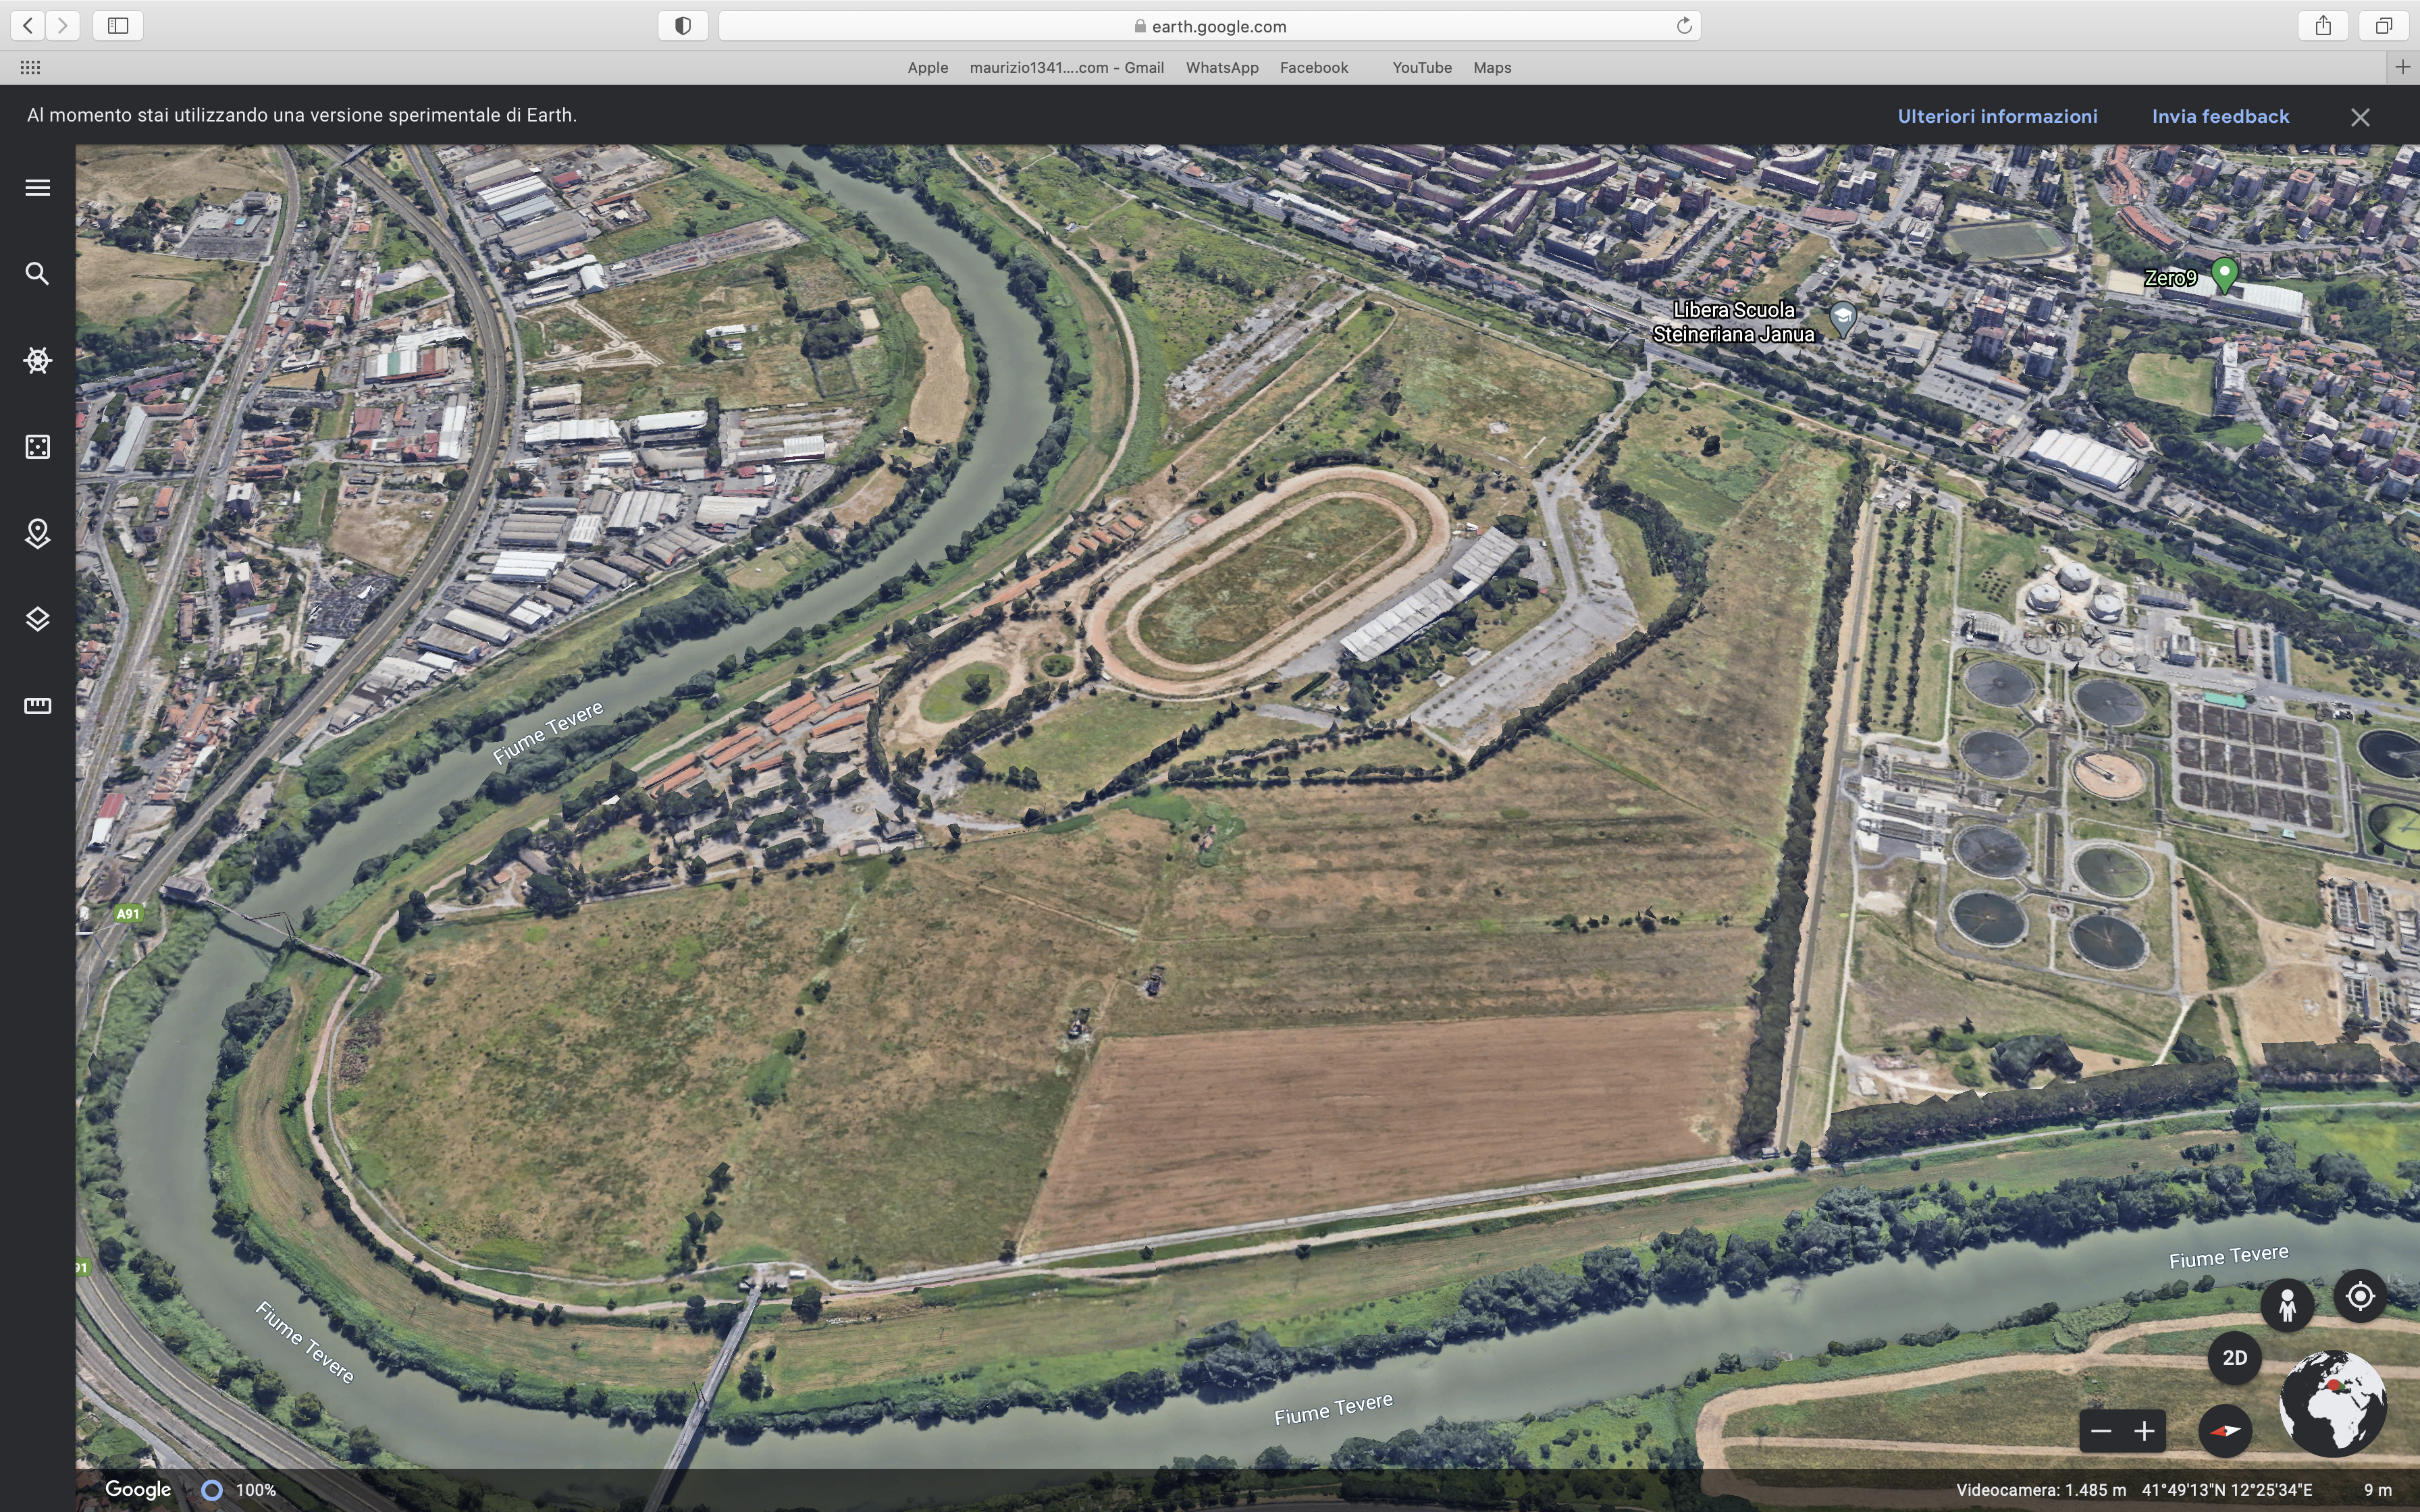The image size is (2420, 1512).
Task: Switch view to 2D mode
Action: click(2234, 1358)
